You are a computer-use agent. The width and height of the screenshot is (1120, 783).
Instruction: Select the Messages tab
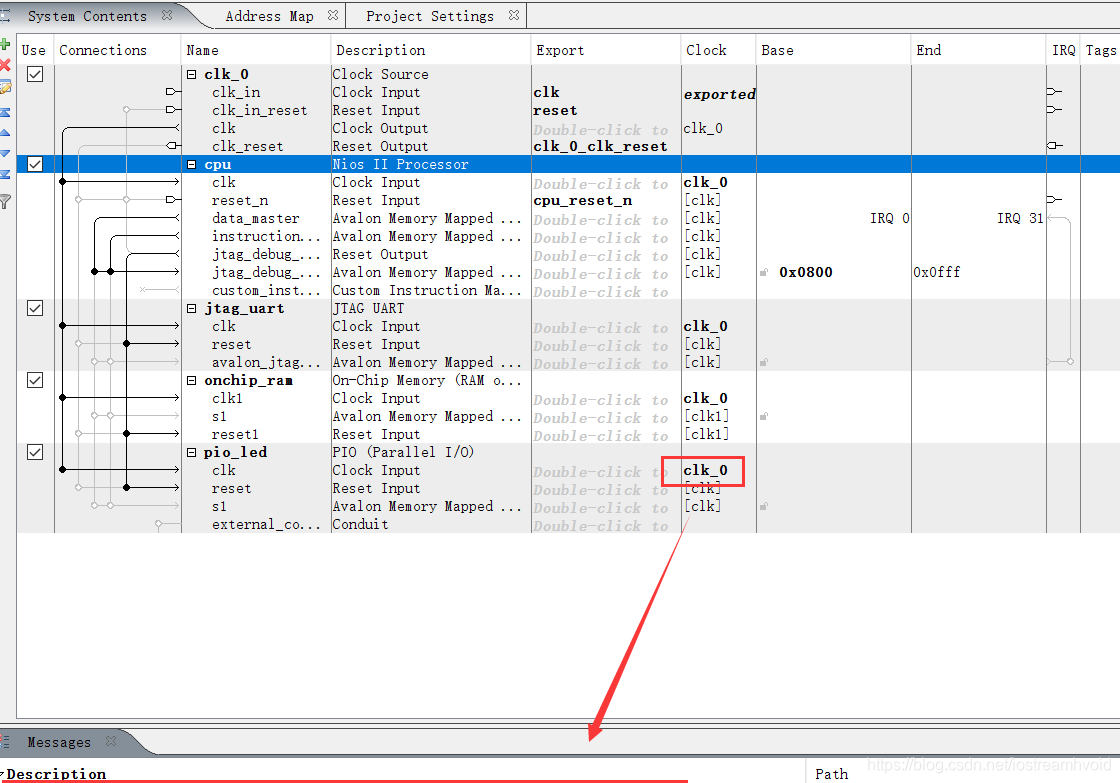point(59,742)
